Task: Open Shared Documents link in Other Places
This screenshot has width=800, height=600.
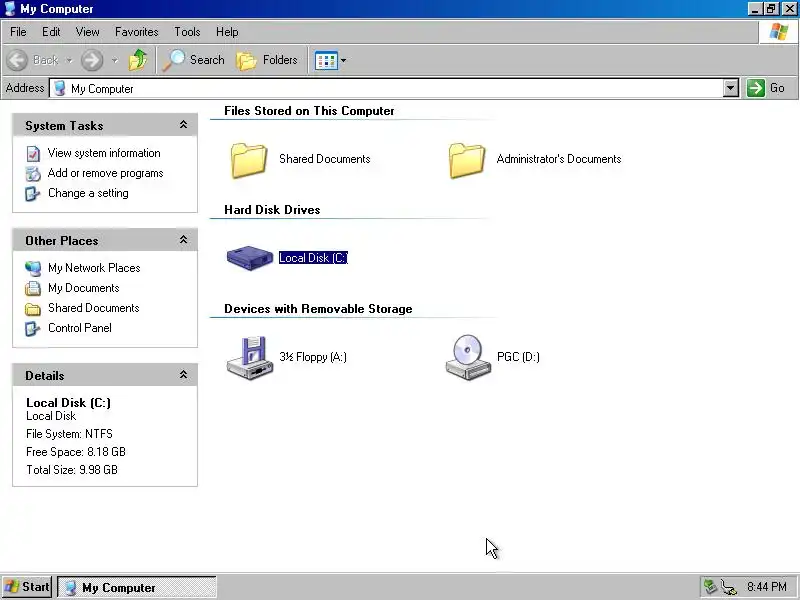Action: tap(93, 308)
